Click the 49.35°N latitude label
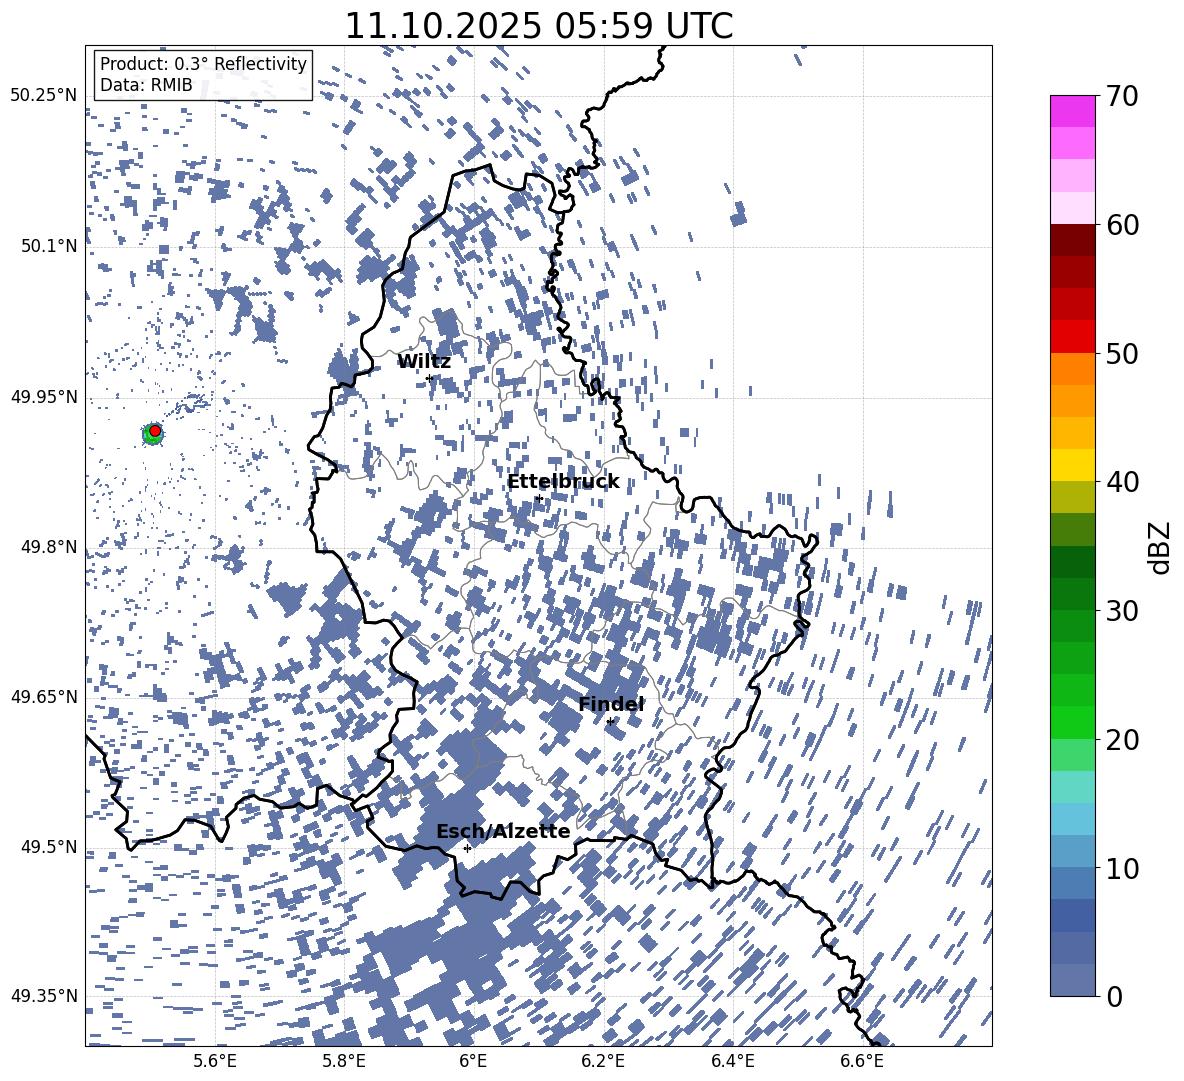The height and width of the screenshot is (1081, 1184). [x=44, y=996]
